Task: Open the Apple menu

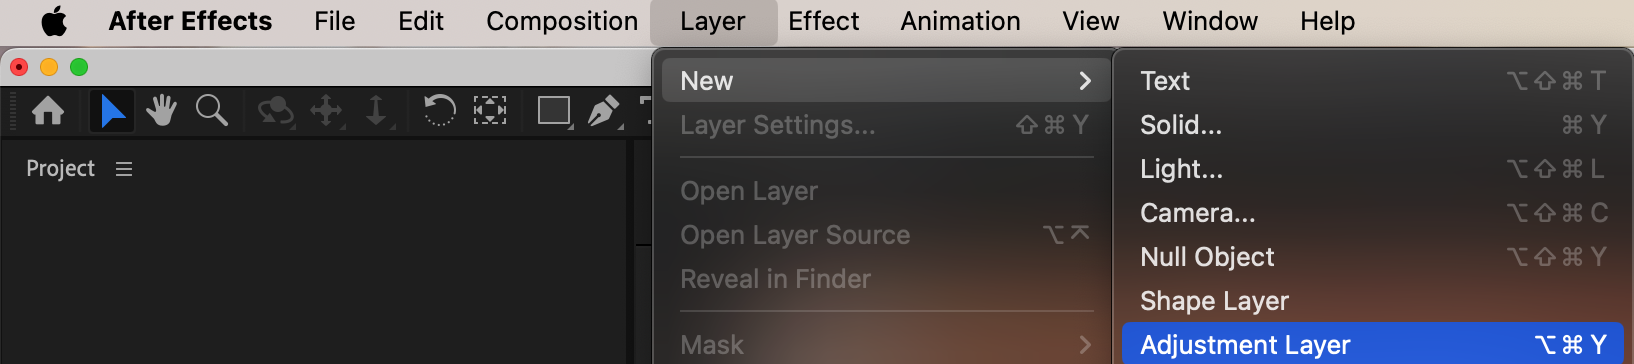Action: pos(54,21)
